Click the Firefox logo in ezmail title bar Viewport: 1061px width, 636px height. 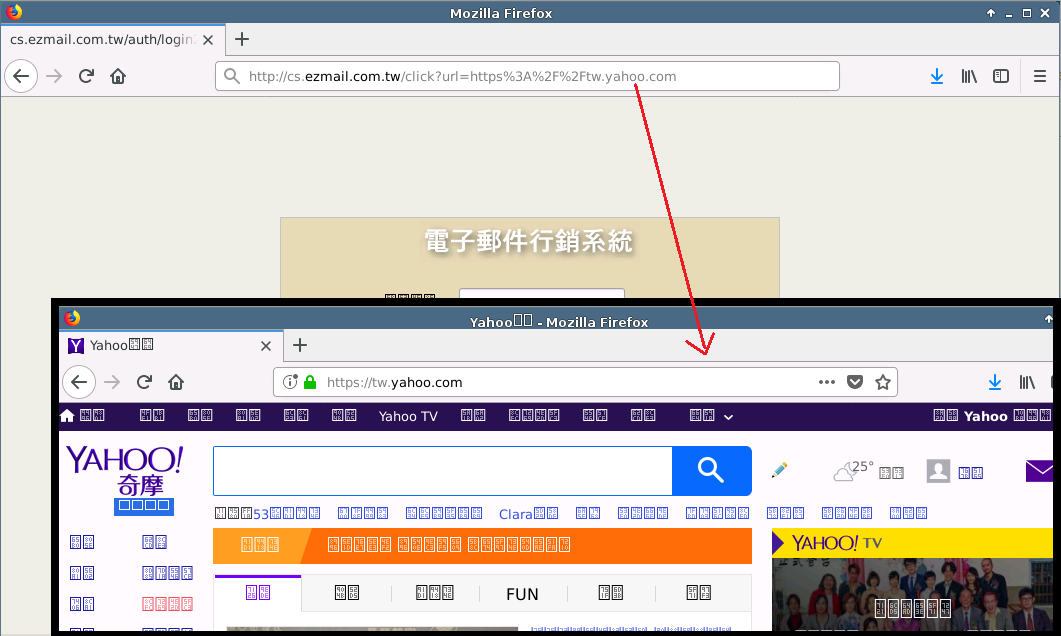(x=14, y=12)
